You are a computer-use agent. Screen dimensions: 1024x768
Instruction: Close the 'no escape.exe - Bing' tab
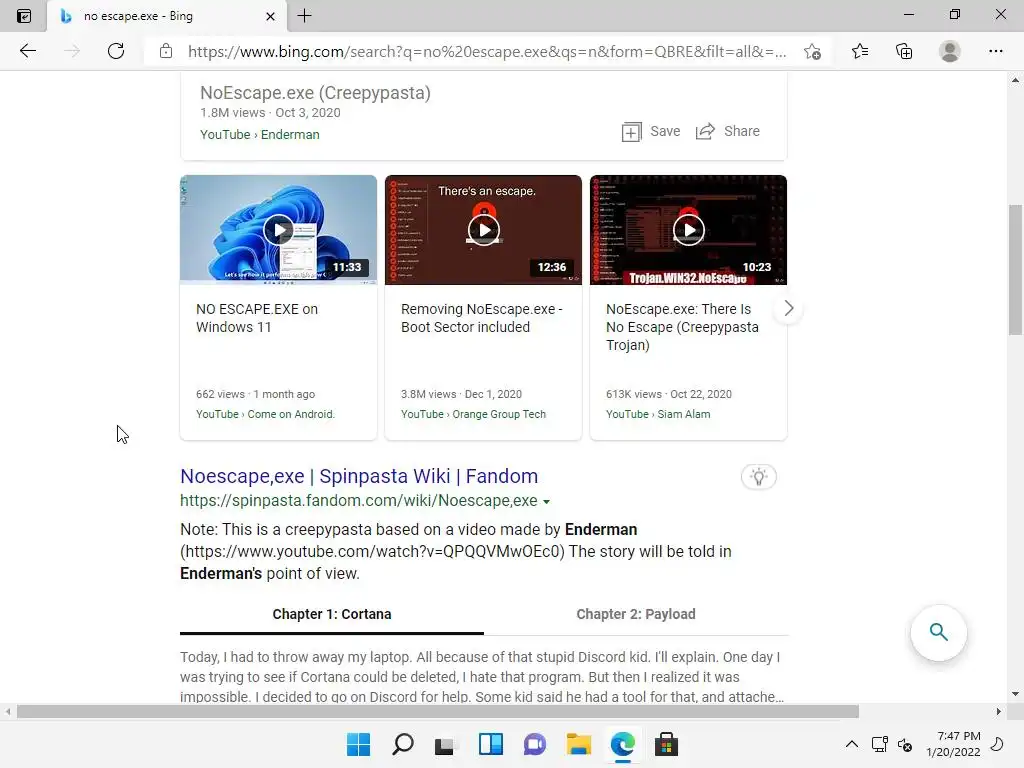point(270,16)
